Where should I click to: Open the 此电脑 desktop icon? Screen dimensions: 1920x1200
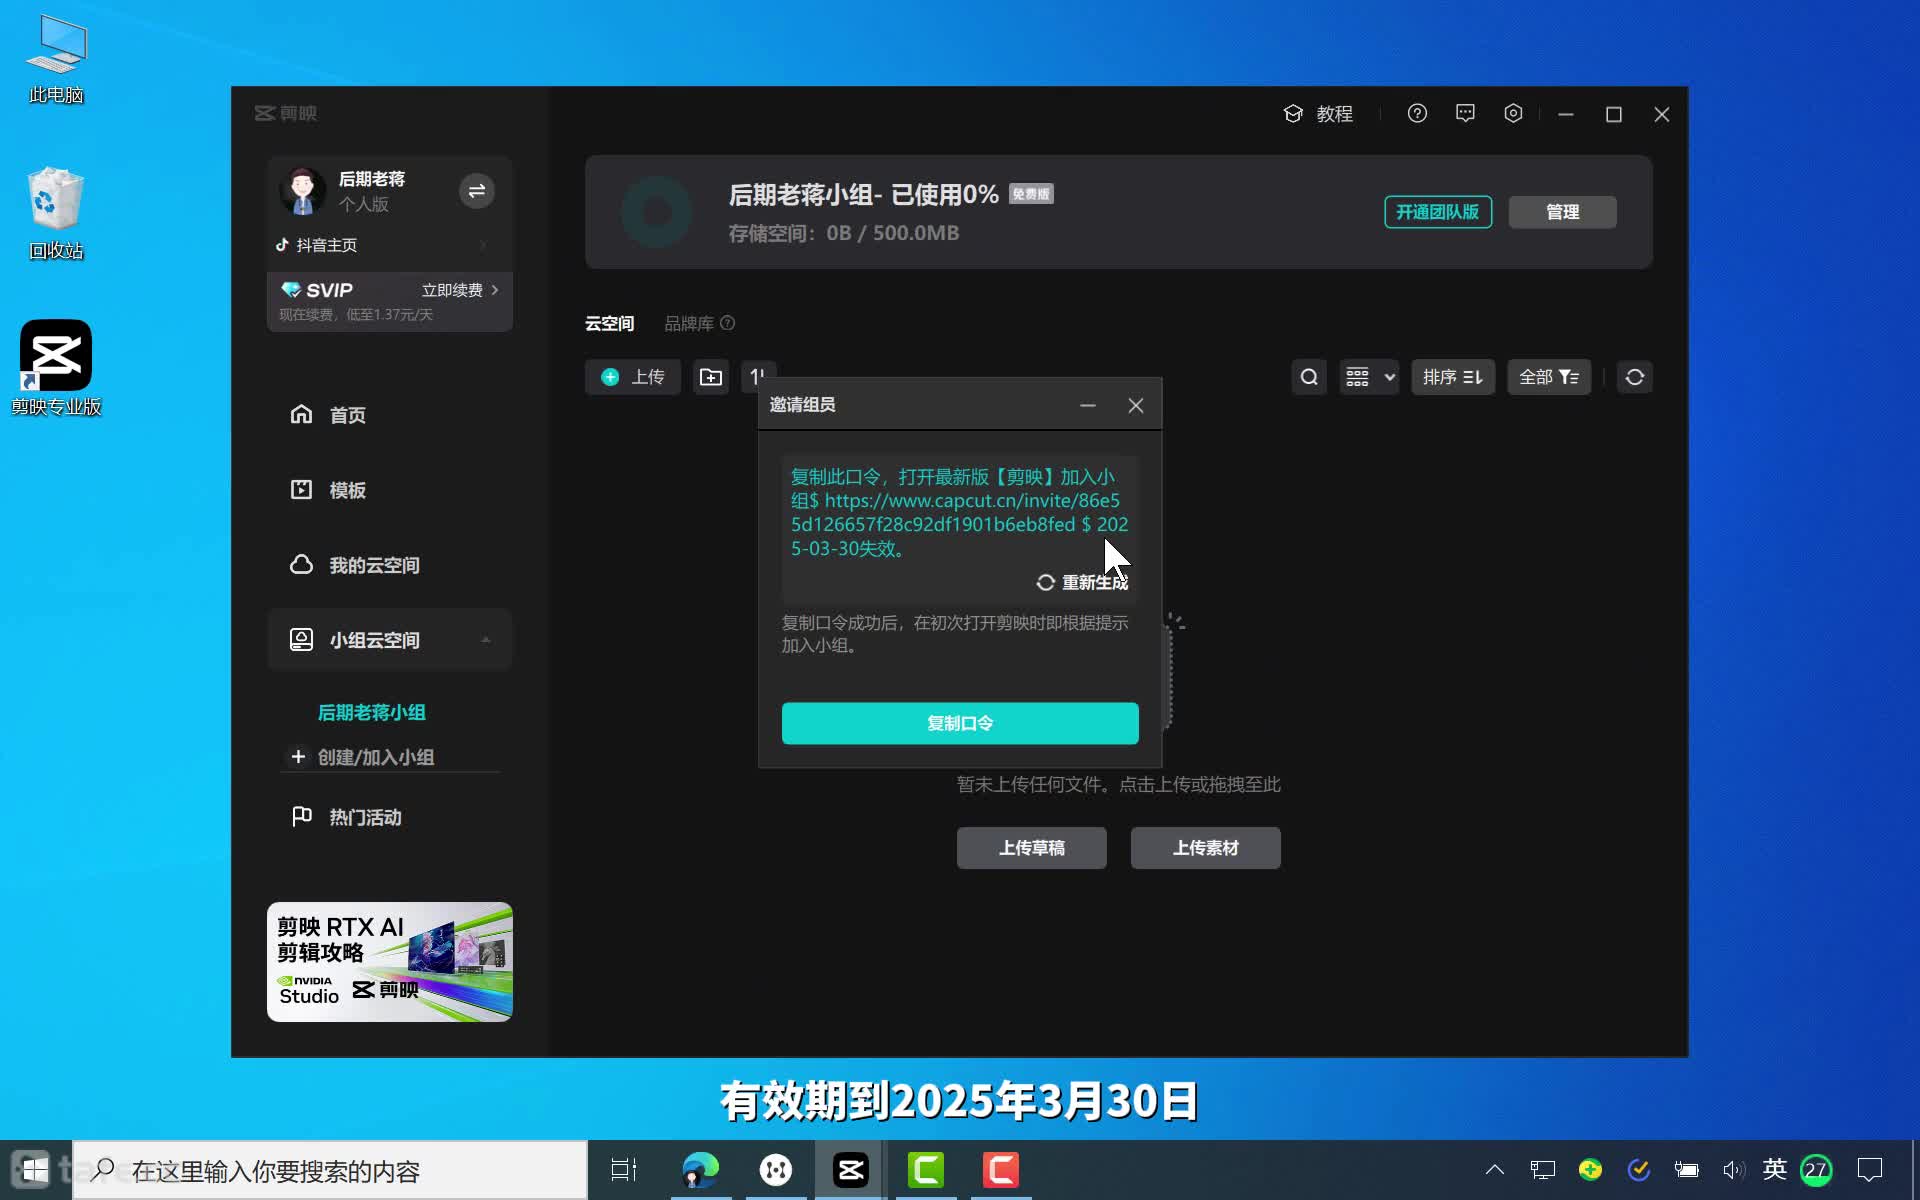click(x=56, y=59)
